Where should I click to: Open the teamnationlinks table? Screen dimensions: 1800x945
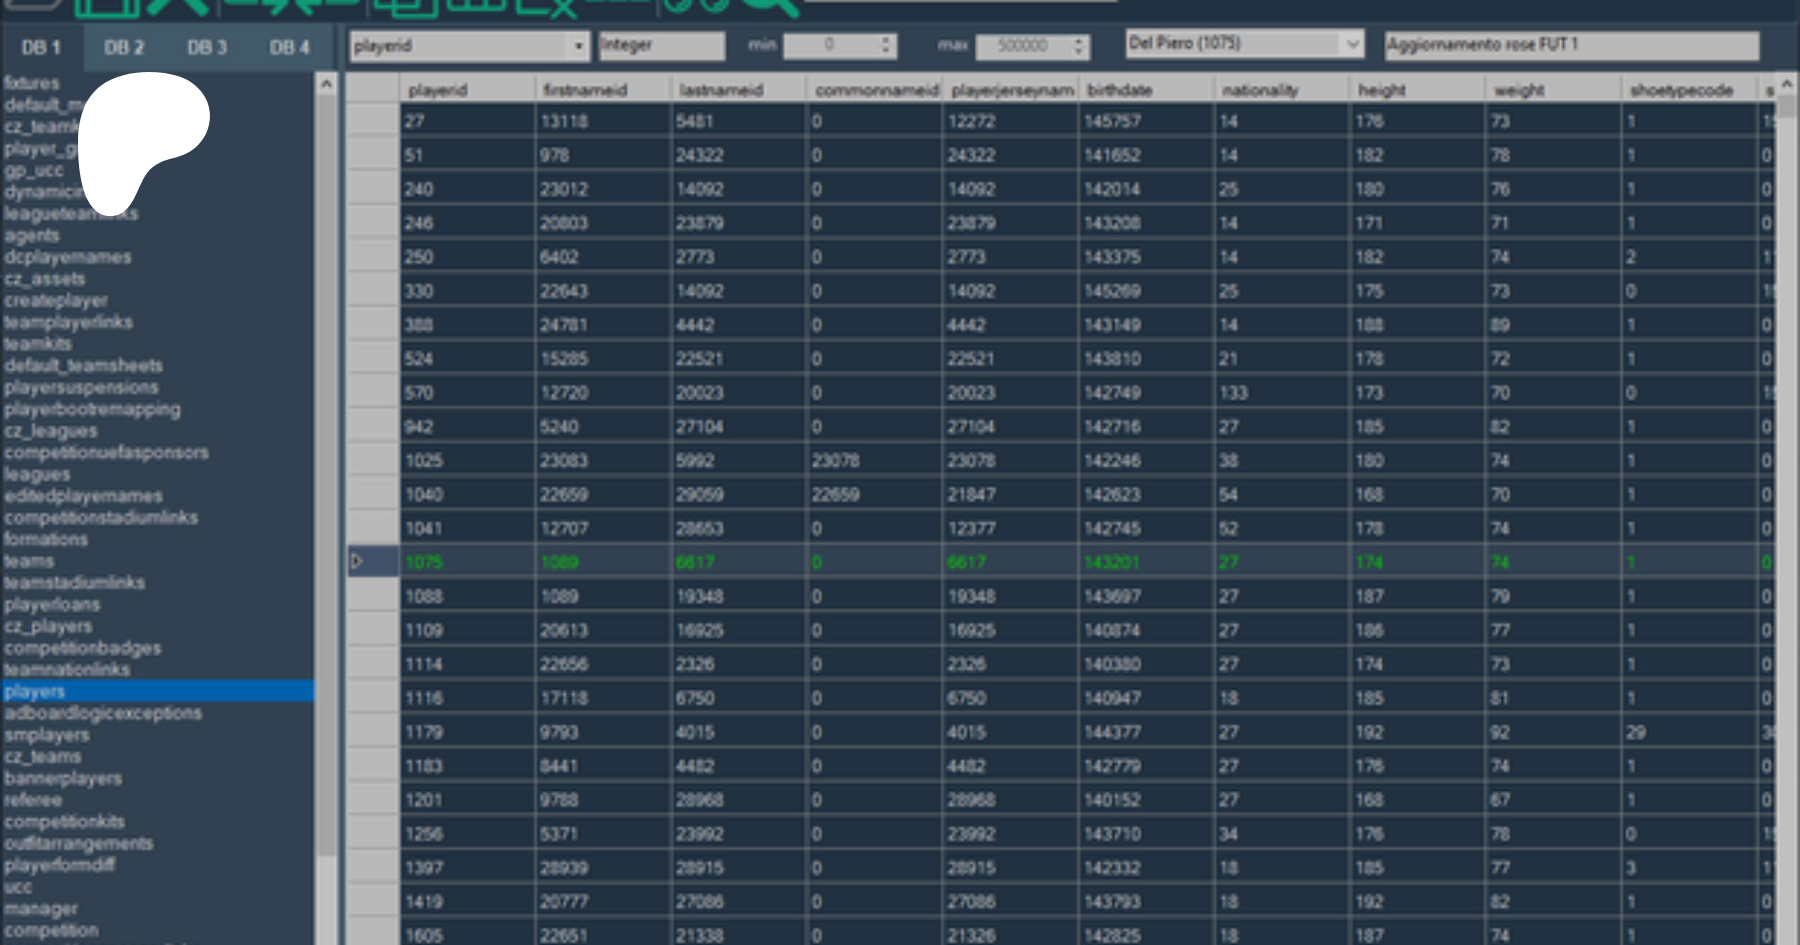67,670
